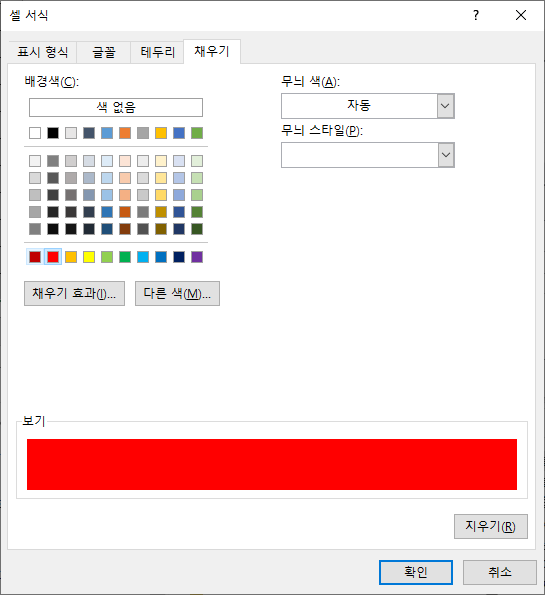Pick the lightest green tint swatch
The image size is (545, 595).
197,161
